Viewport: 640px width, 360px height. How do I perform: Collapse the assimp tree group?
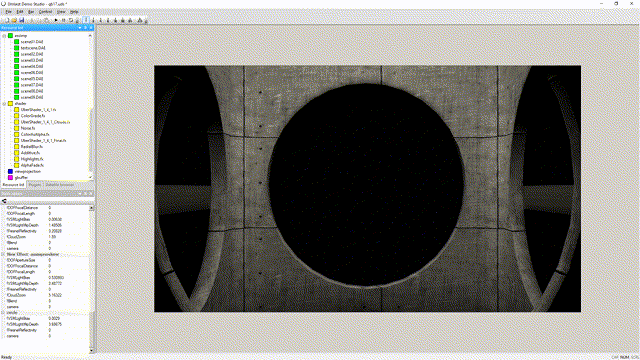4,36
